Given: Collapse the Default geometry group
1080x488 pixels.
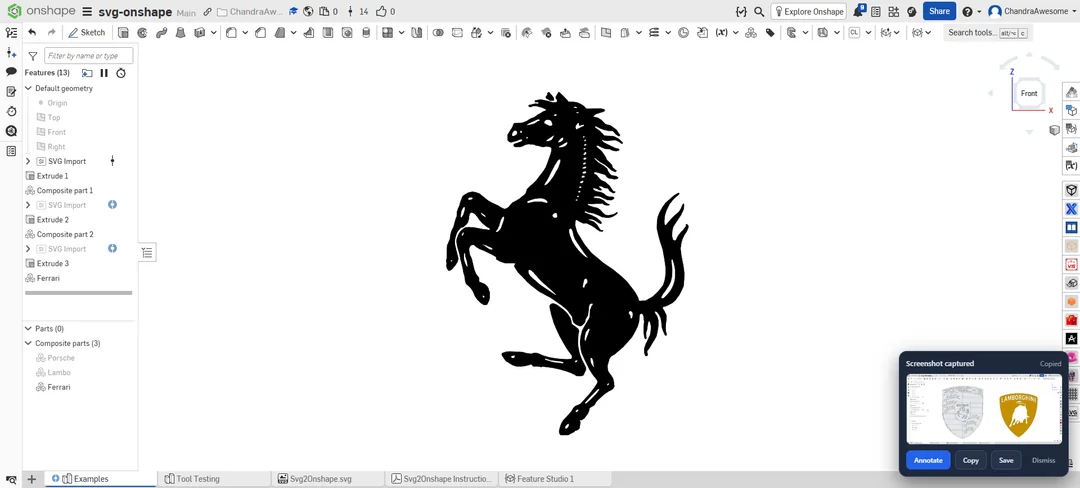Looking at the screenshot, I should tap(29, 88).
